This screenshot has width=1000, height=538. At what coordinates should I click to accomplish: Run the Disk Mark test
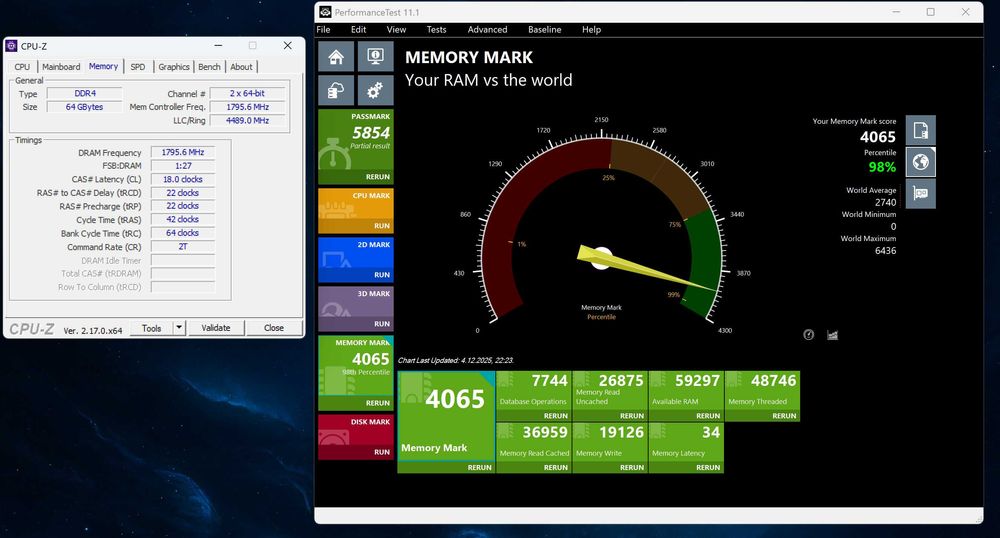pos(382,452)
